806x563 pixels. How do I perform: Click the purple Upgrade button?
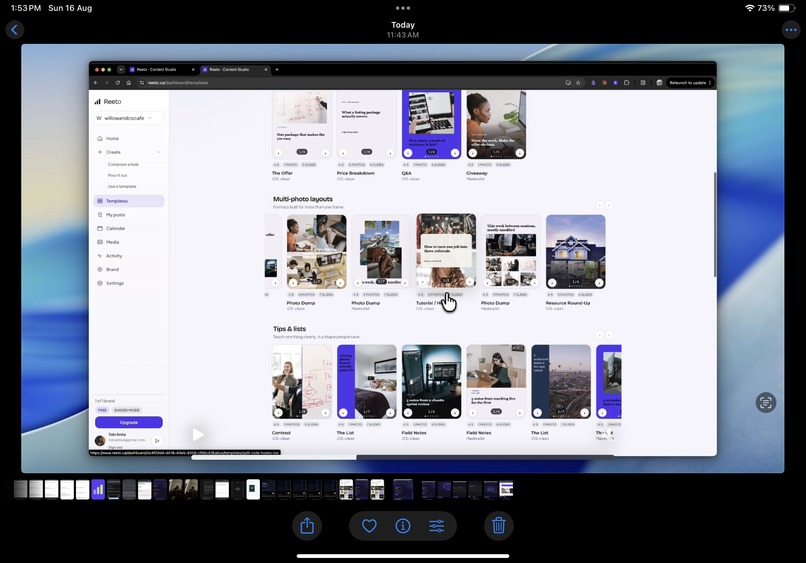pos(129,422)
